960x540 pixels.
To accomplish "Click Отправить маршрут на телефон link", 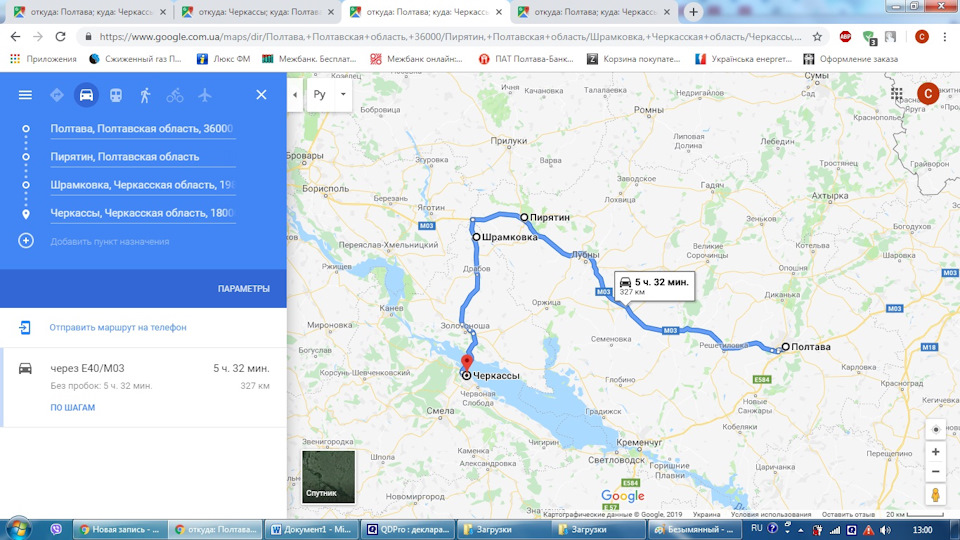I will click(x=118, y=327).
